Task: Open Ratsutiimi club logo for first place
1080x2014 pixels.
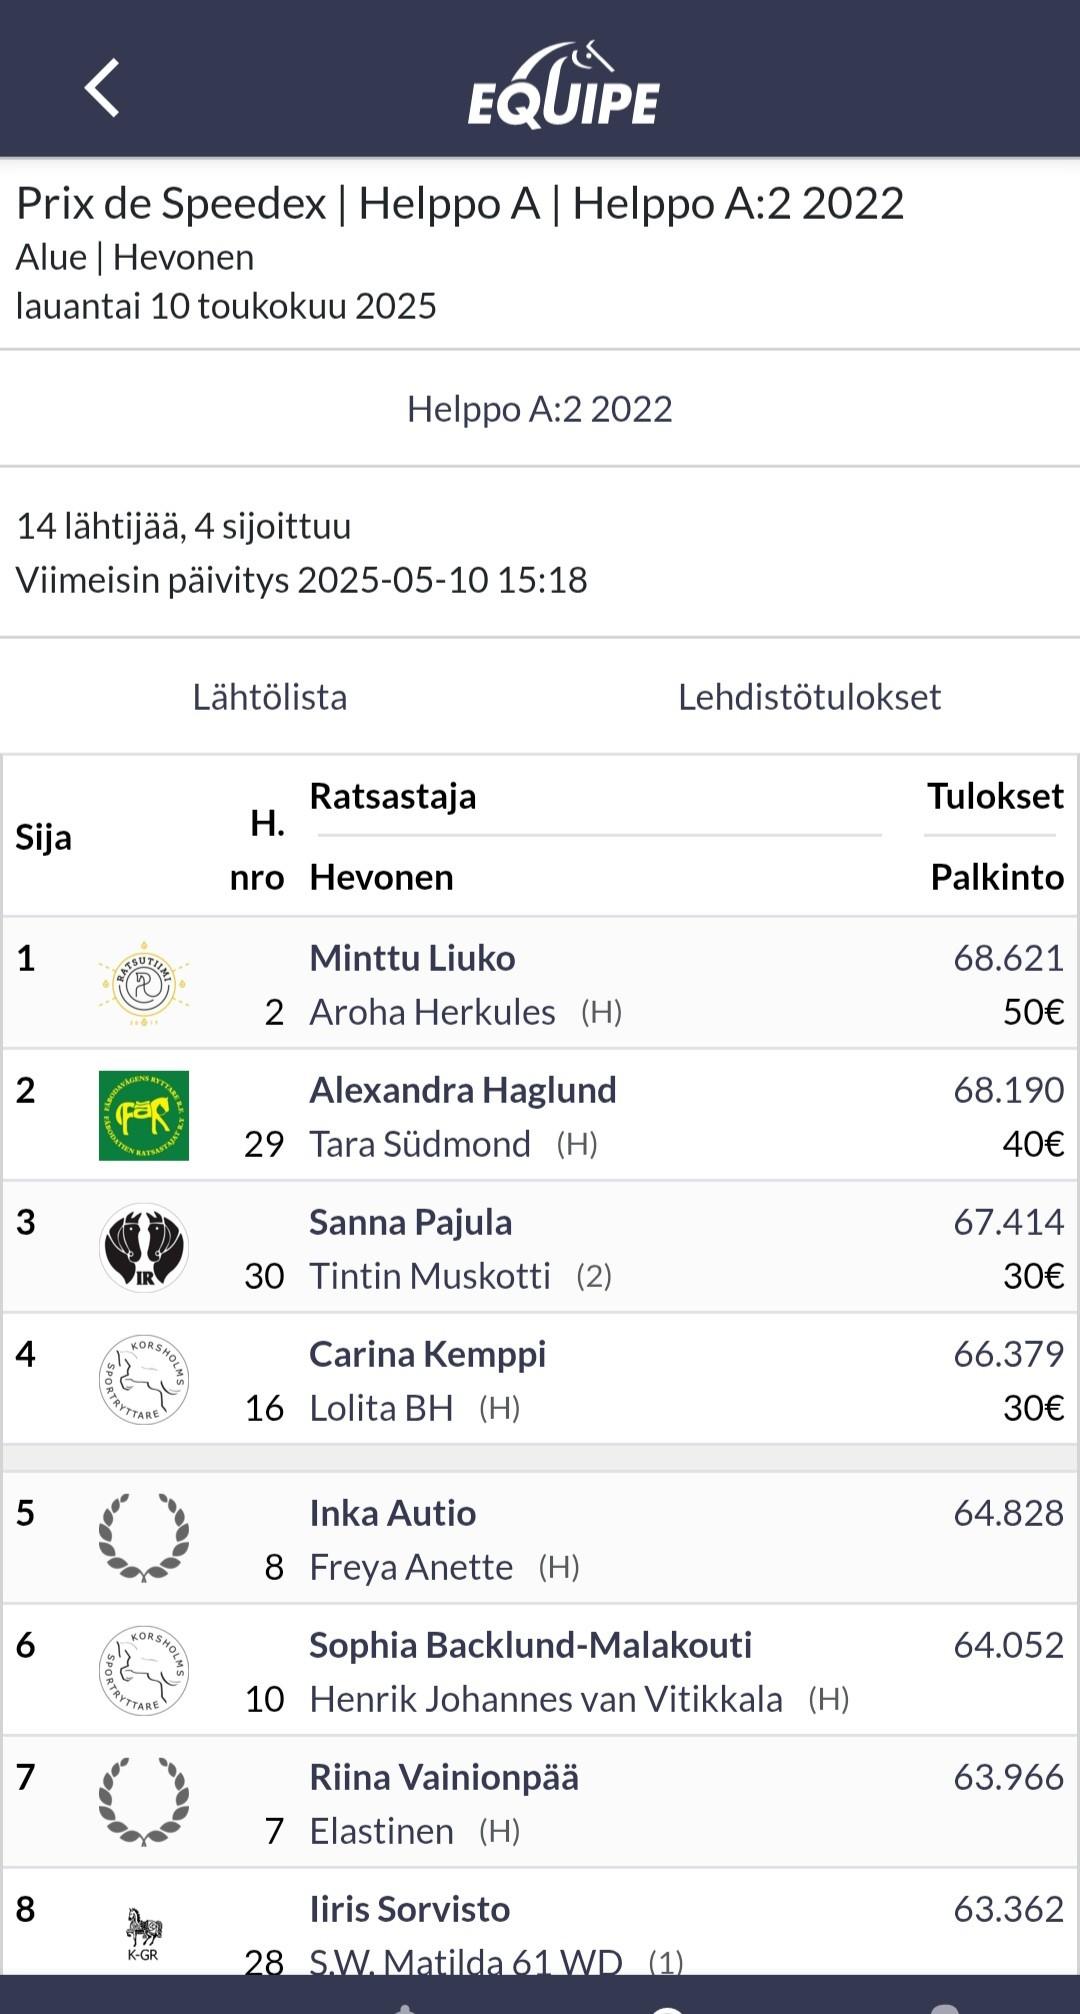Action: pyautogui.click(x=144, y=984)
